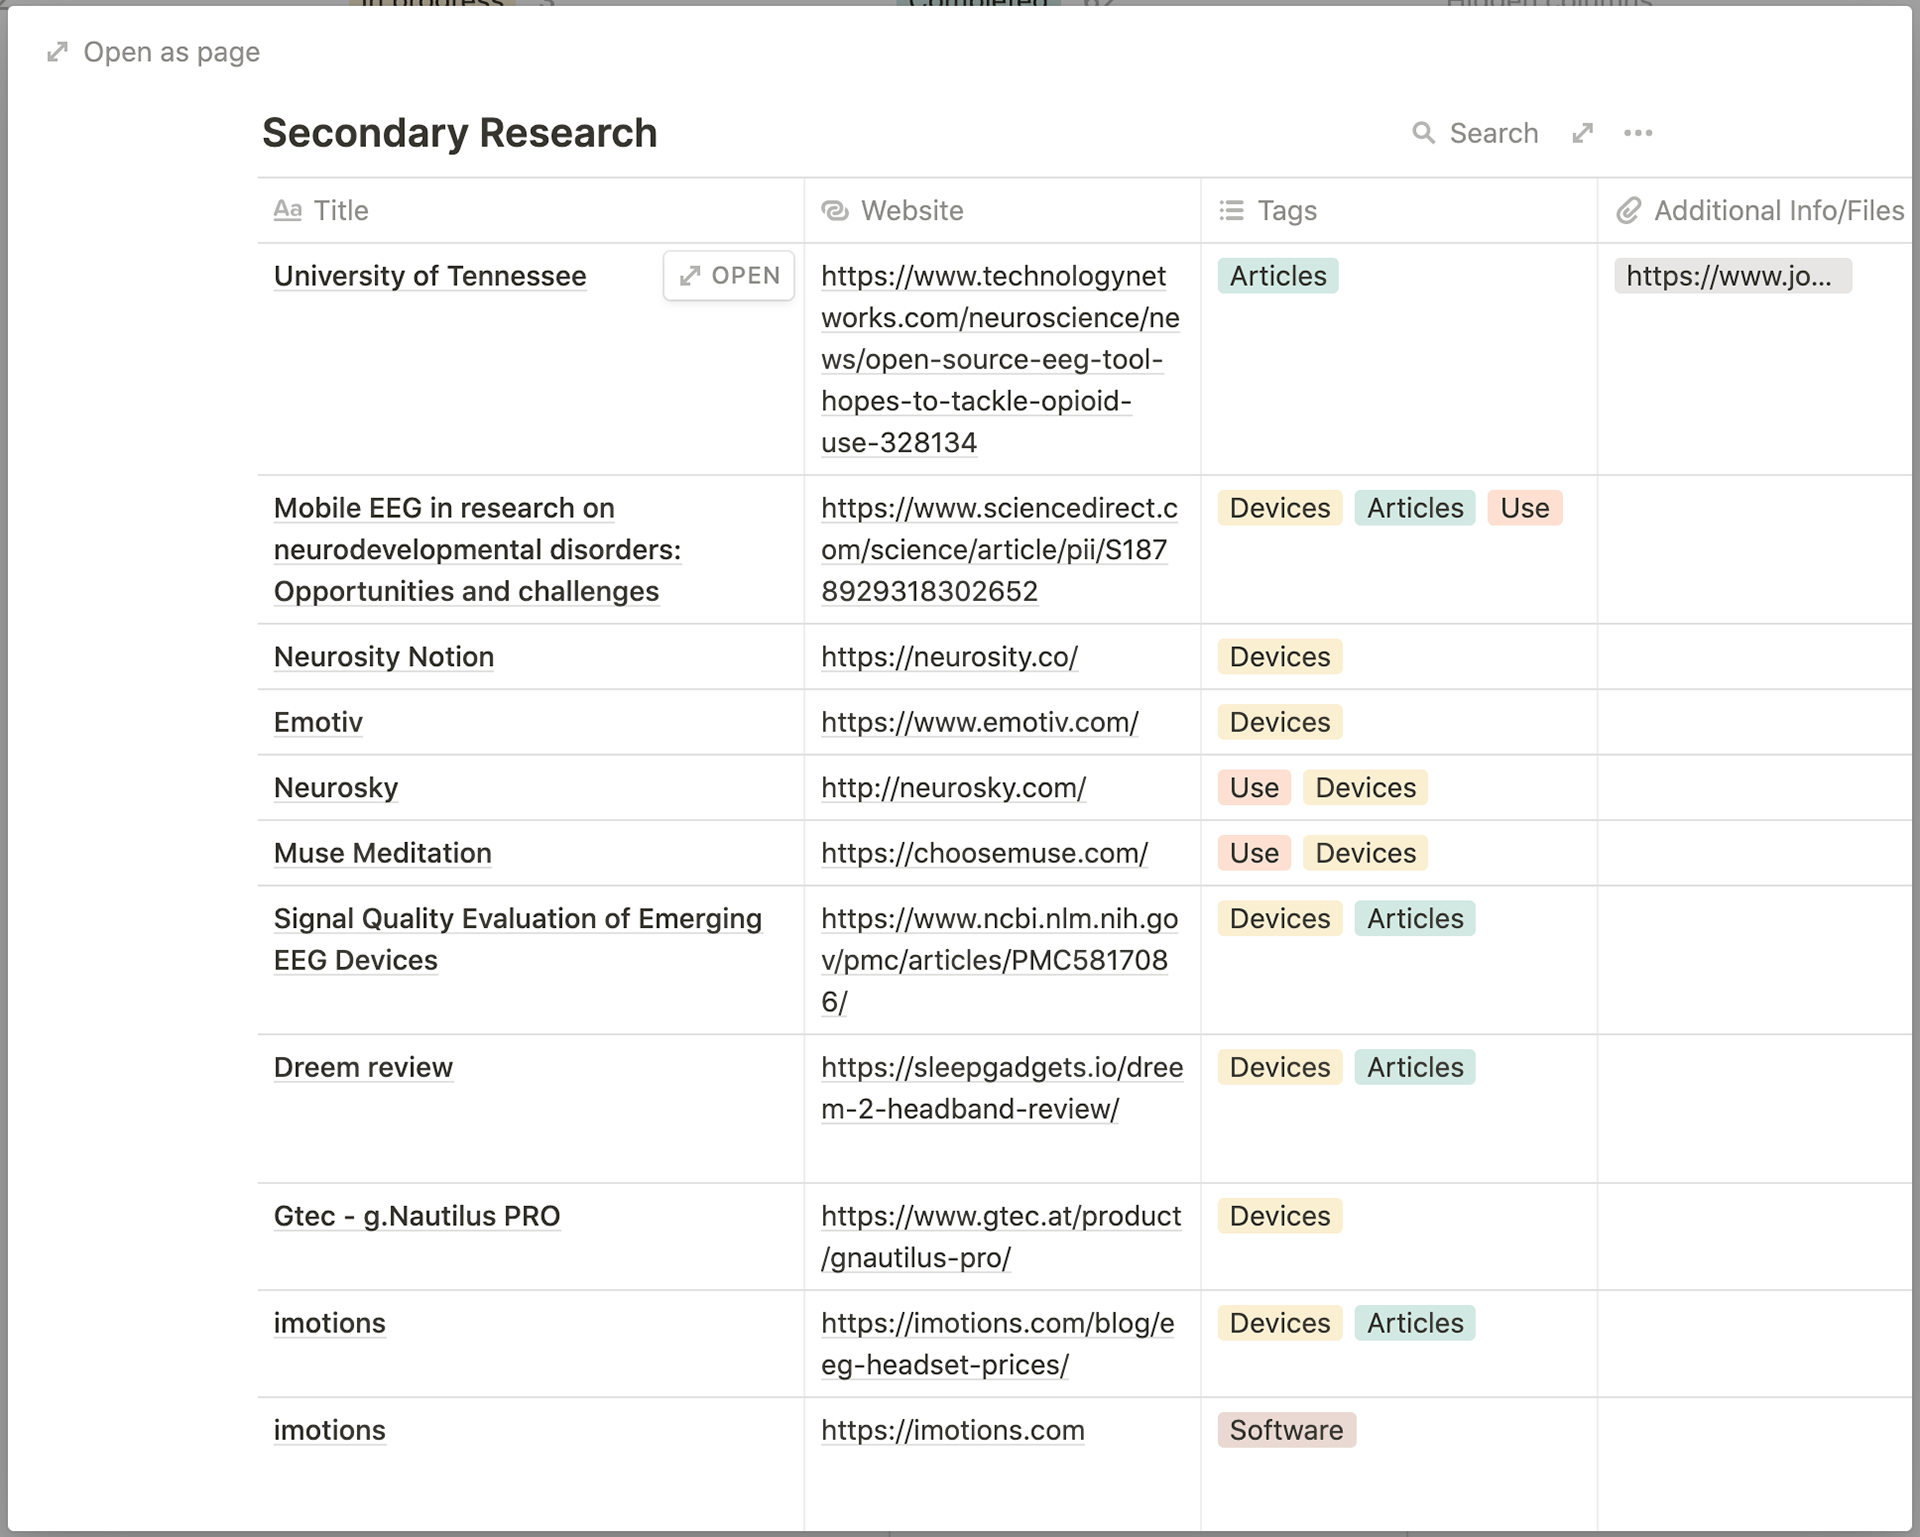Click Articles tag in Dreem review row
The image size is (1920, 1537).
(1414, 1067)
